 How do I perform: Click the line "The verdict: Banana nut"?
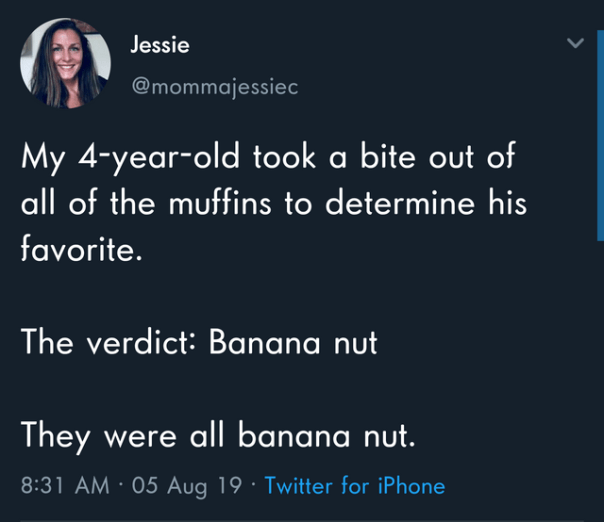pos(199,343)
